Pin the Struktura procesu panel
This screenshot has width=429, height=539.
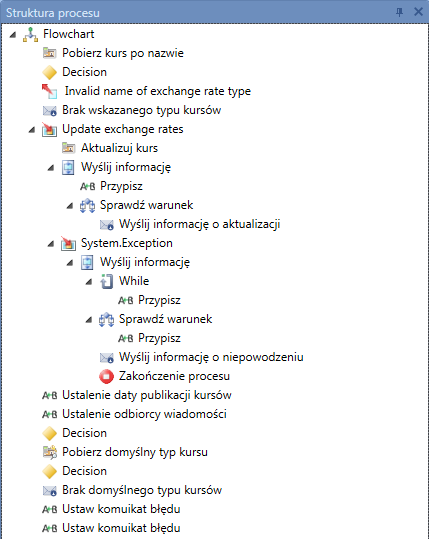399,12
